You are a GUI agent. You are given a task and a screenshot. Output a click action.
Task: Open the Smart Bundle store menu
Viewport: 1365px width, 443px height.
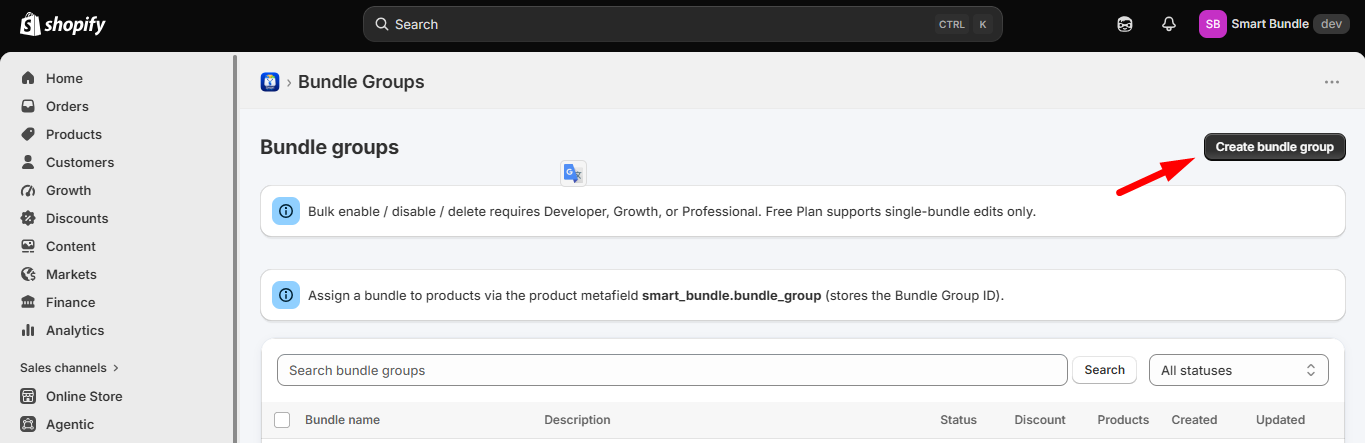[x=1275, y=24]
